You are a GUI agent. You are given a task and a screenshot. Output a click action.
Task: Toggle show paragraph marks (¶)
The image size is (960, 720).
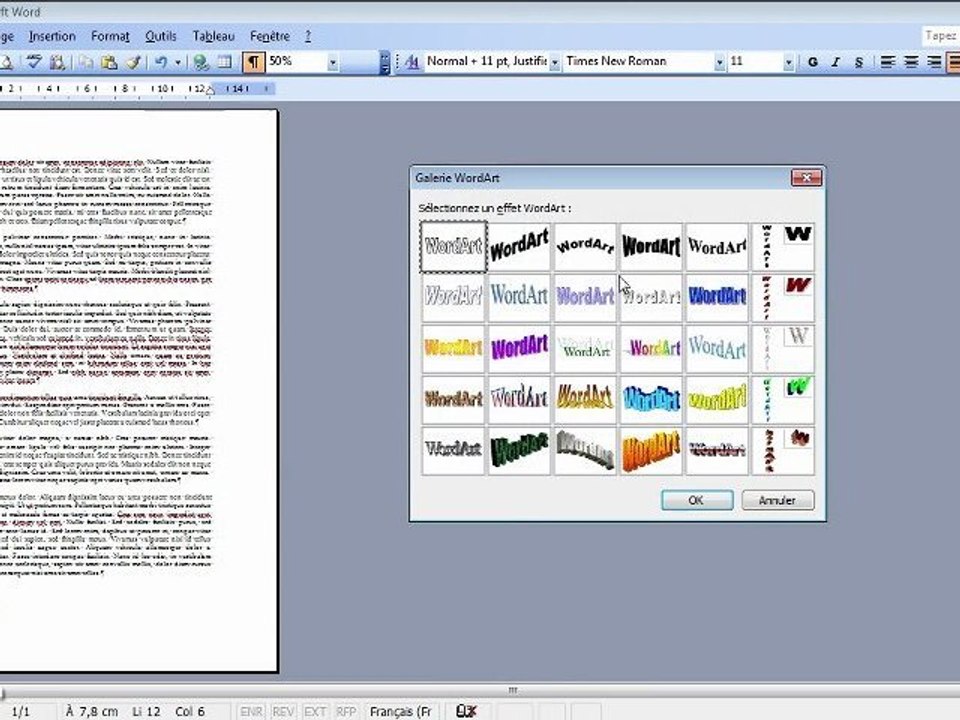[x=253, y=62]
